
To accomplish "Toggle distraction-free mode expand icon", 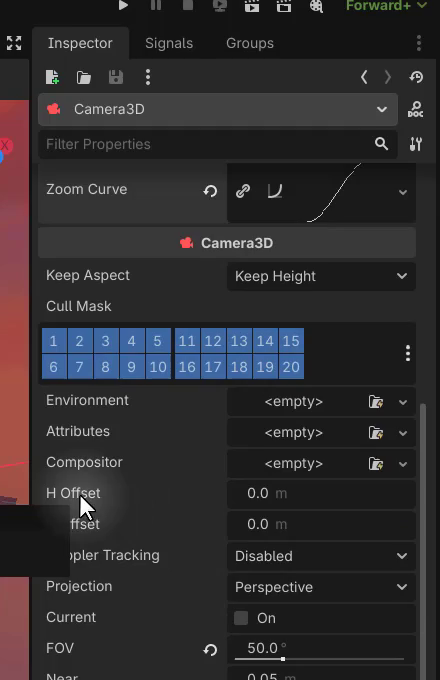I will point(14,43).
